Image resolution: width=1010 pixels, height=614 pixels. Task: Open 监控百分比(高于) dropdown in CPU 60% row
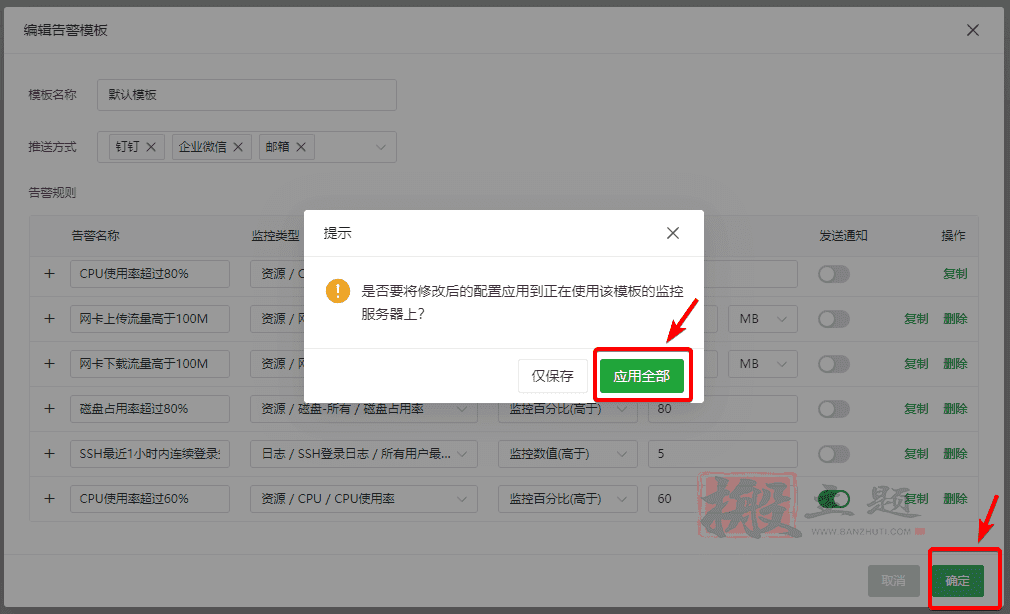tap(567, 499)
